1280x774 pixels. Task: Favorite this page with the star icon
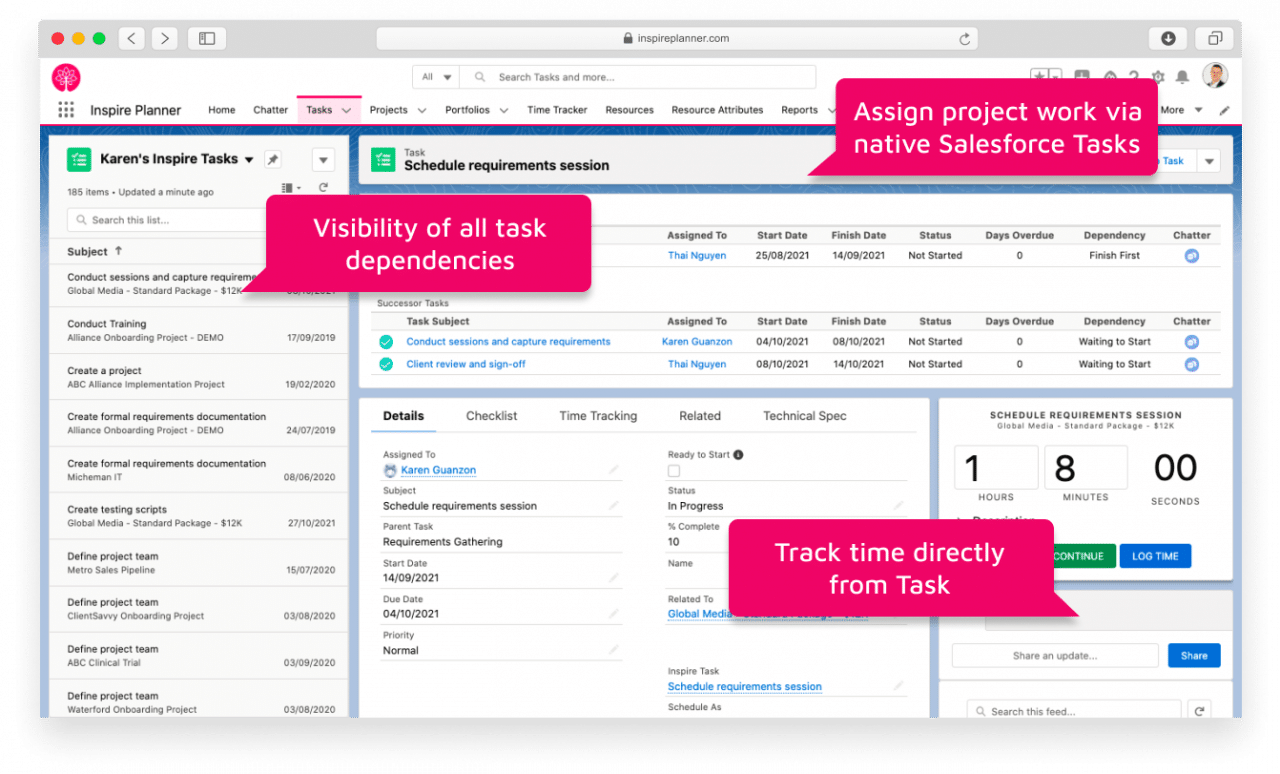click(1042, 76)
